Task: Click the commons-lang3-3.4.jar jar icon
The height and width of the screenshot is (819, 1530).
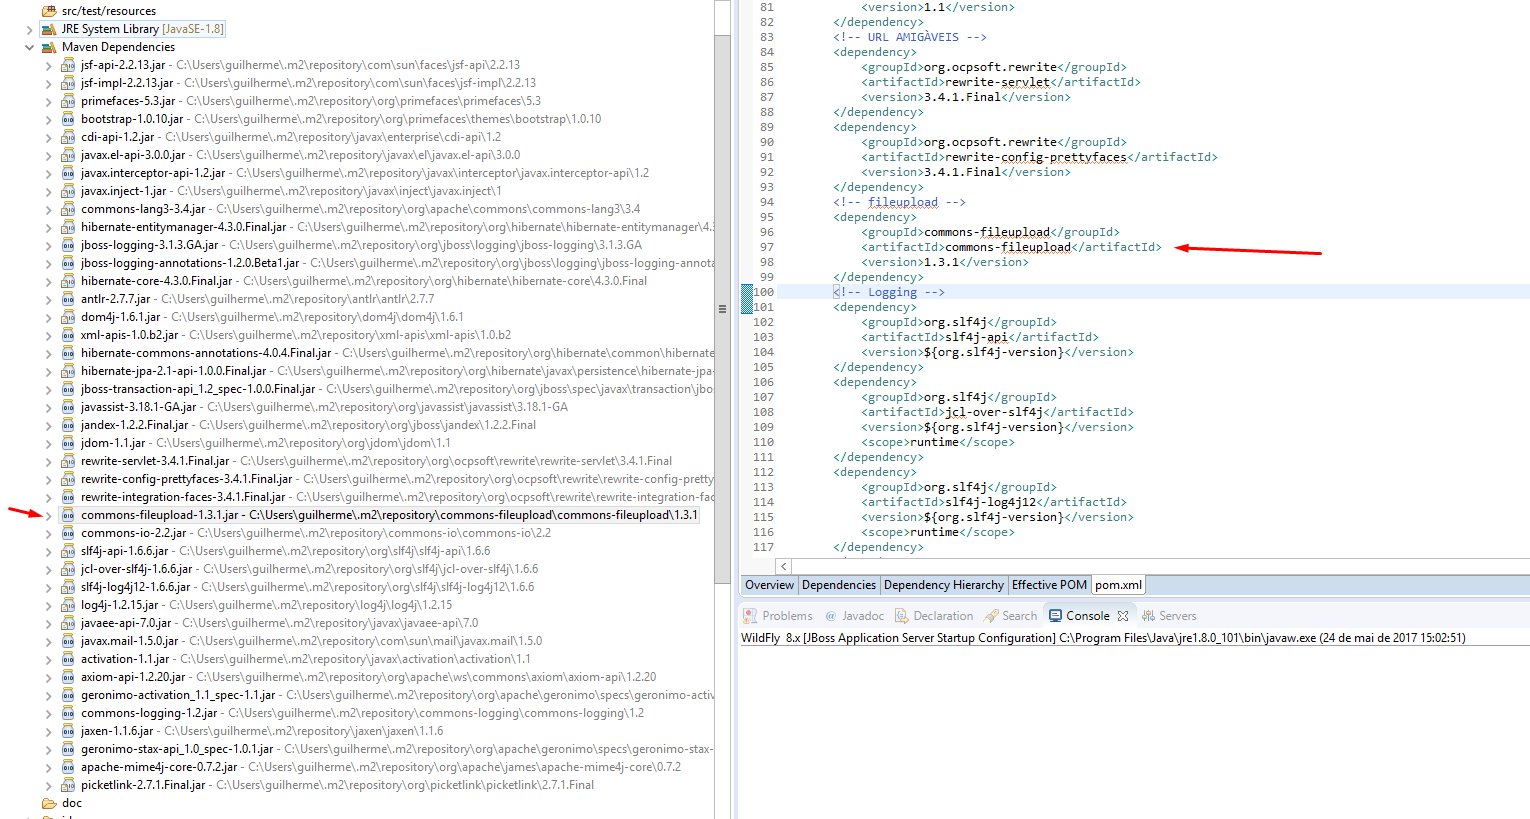Action: [x=68, y=209]
